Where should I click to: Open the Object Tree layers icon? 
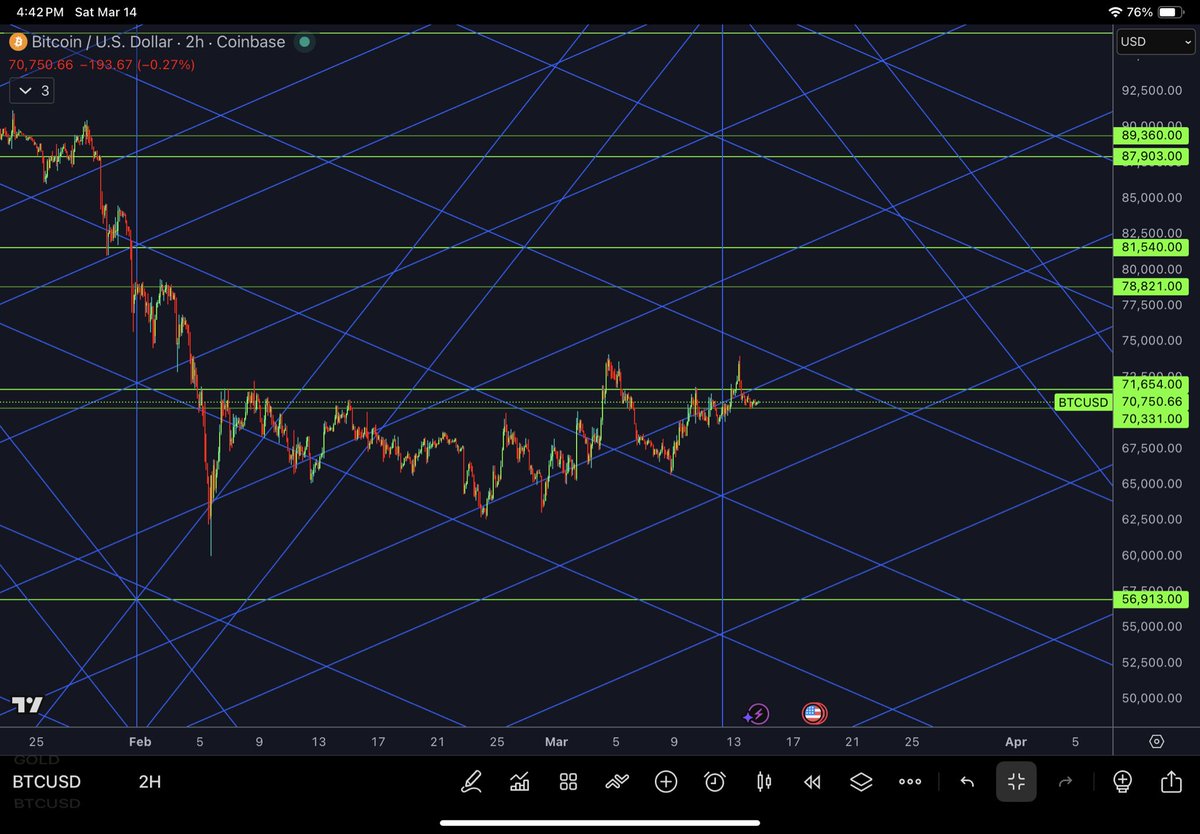tap(861, 782)
